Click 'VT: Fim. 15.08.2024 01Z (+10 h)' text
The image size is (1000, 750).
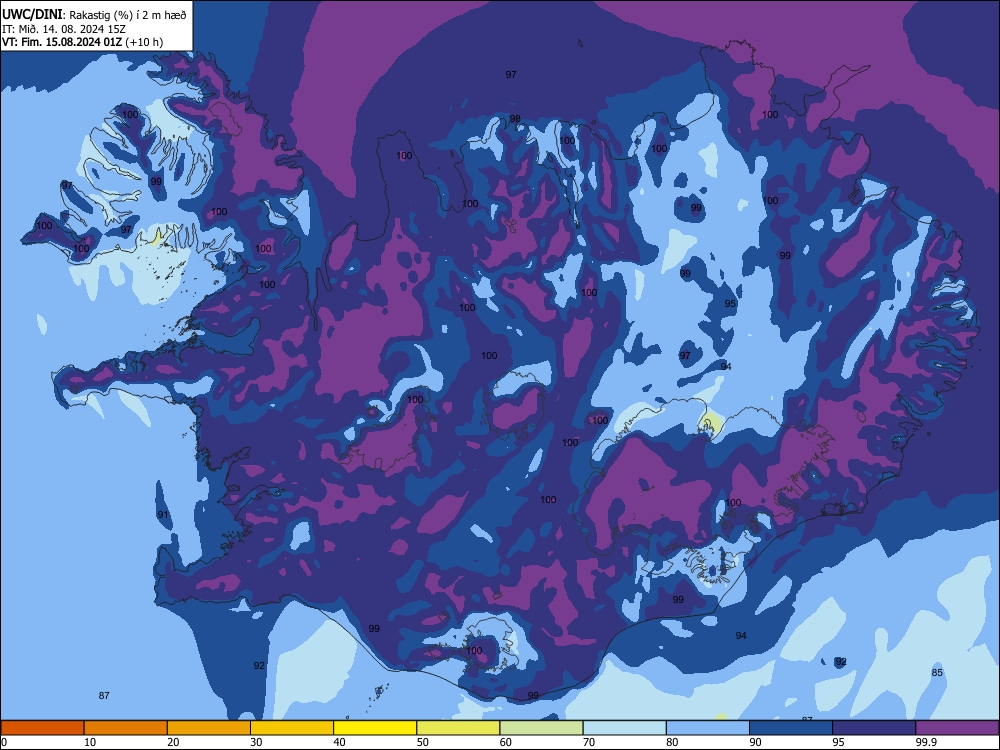click(x=82, y=42)
